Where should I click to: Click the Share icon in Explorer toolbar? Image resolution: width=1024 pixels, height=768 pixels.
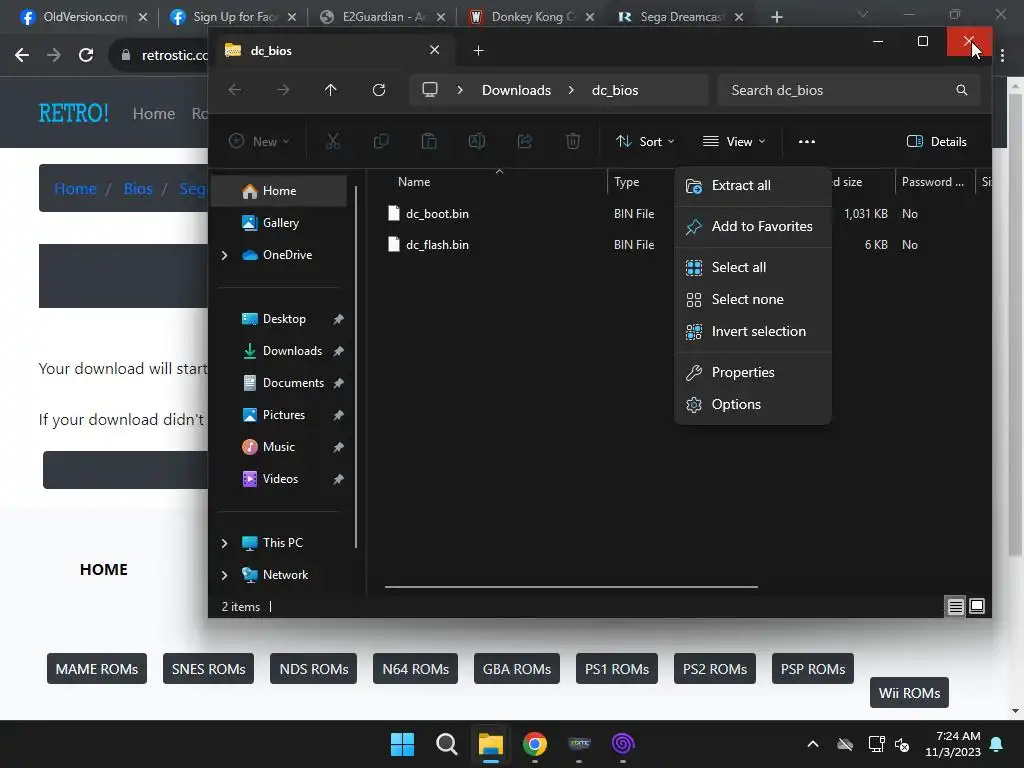click(525, 141)
